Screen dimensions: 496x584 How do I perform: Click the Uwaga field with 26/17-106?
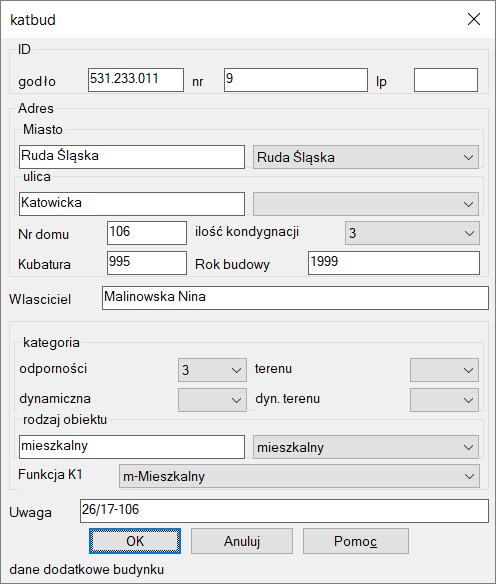(x=284, y=511)
